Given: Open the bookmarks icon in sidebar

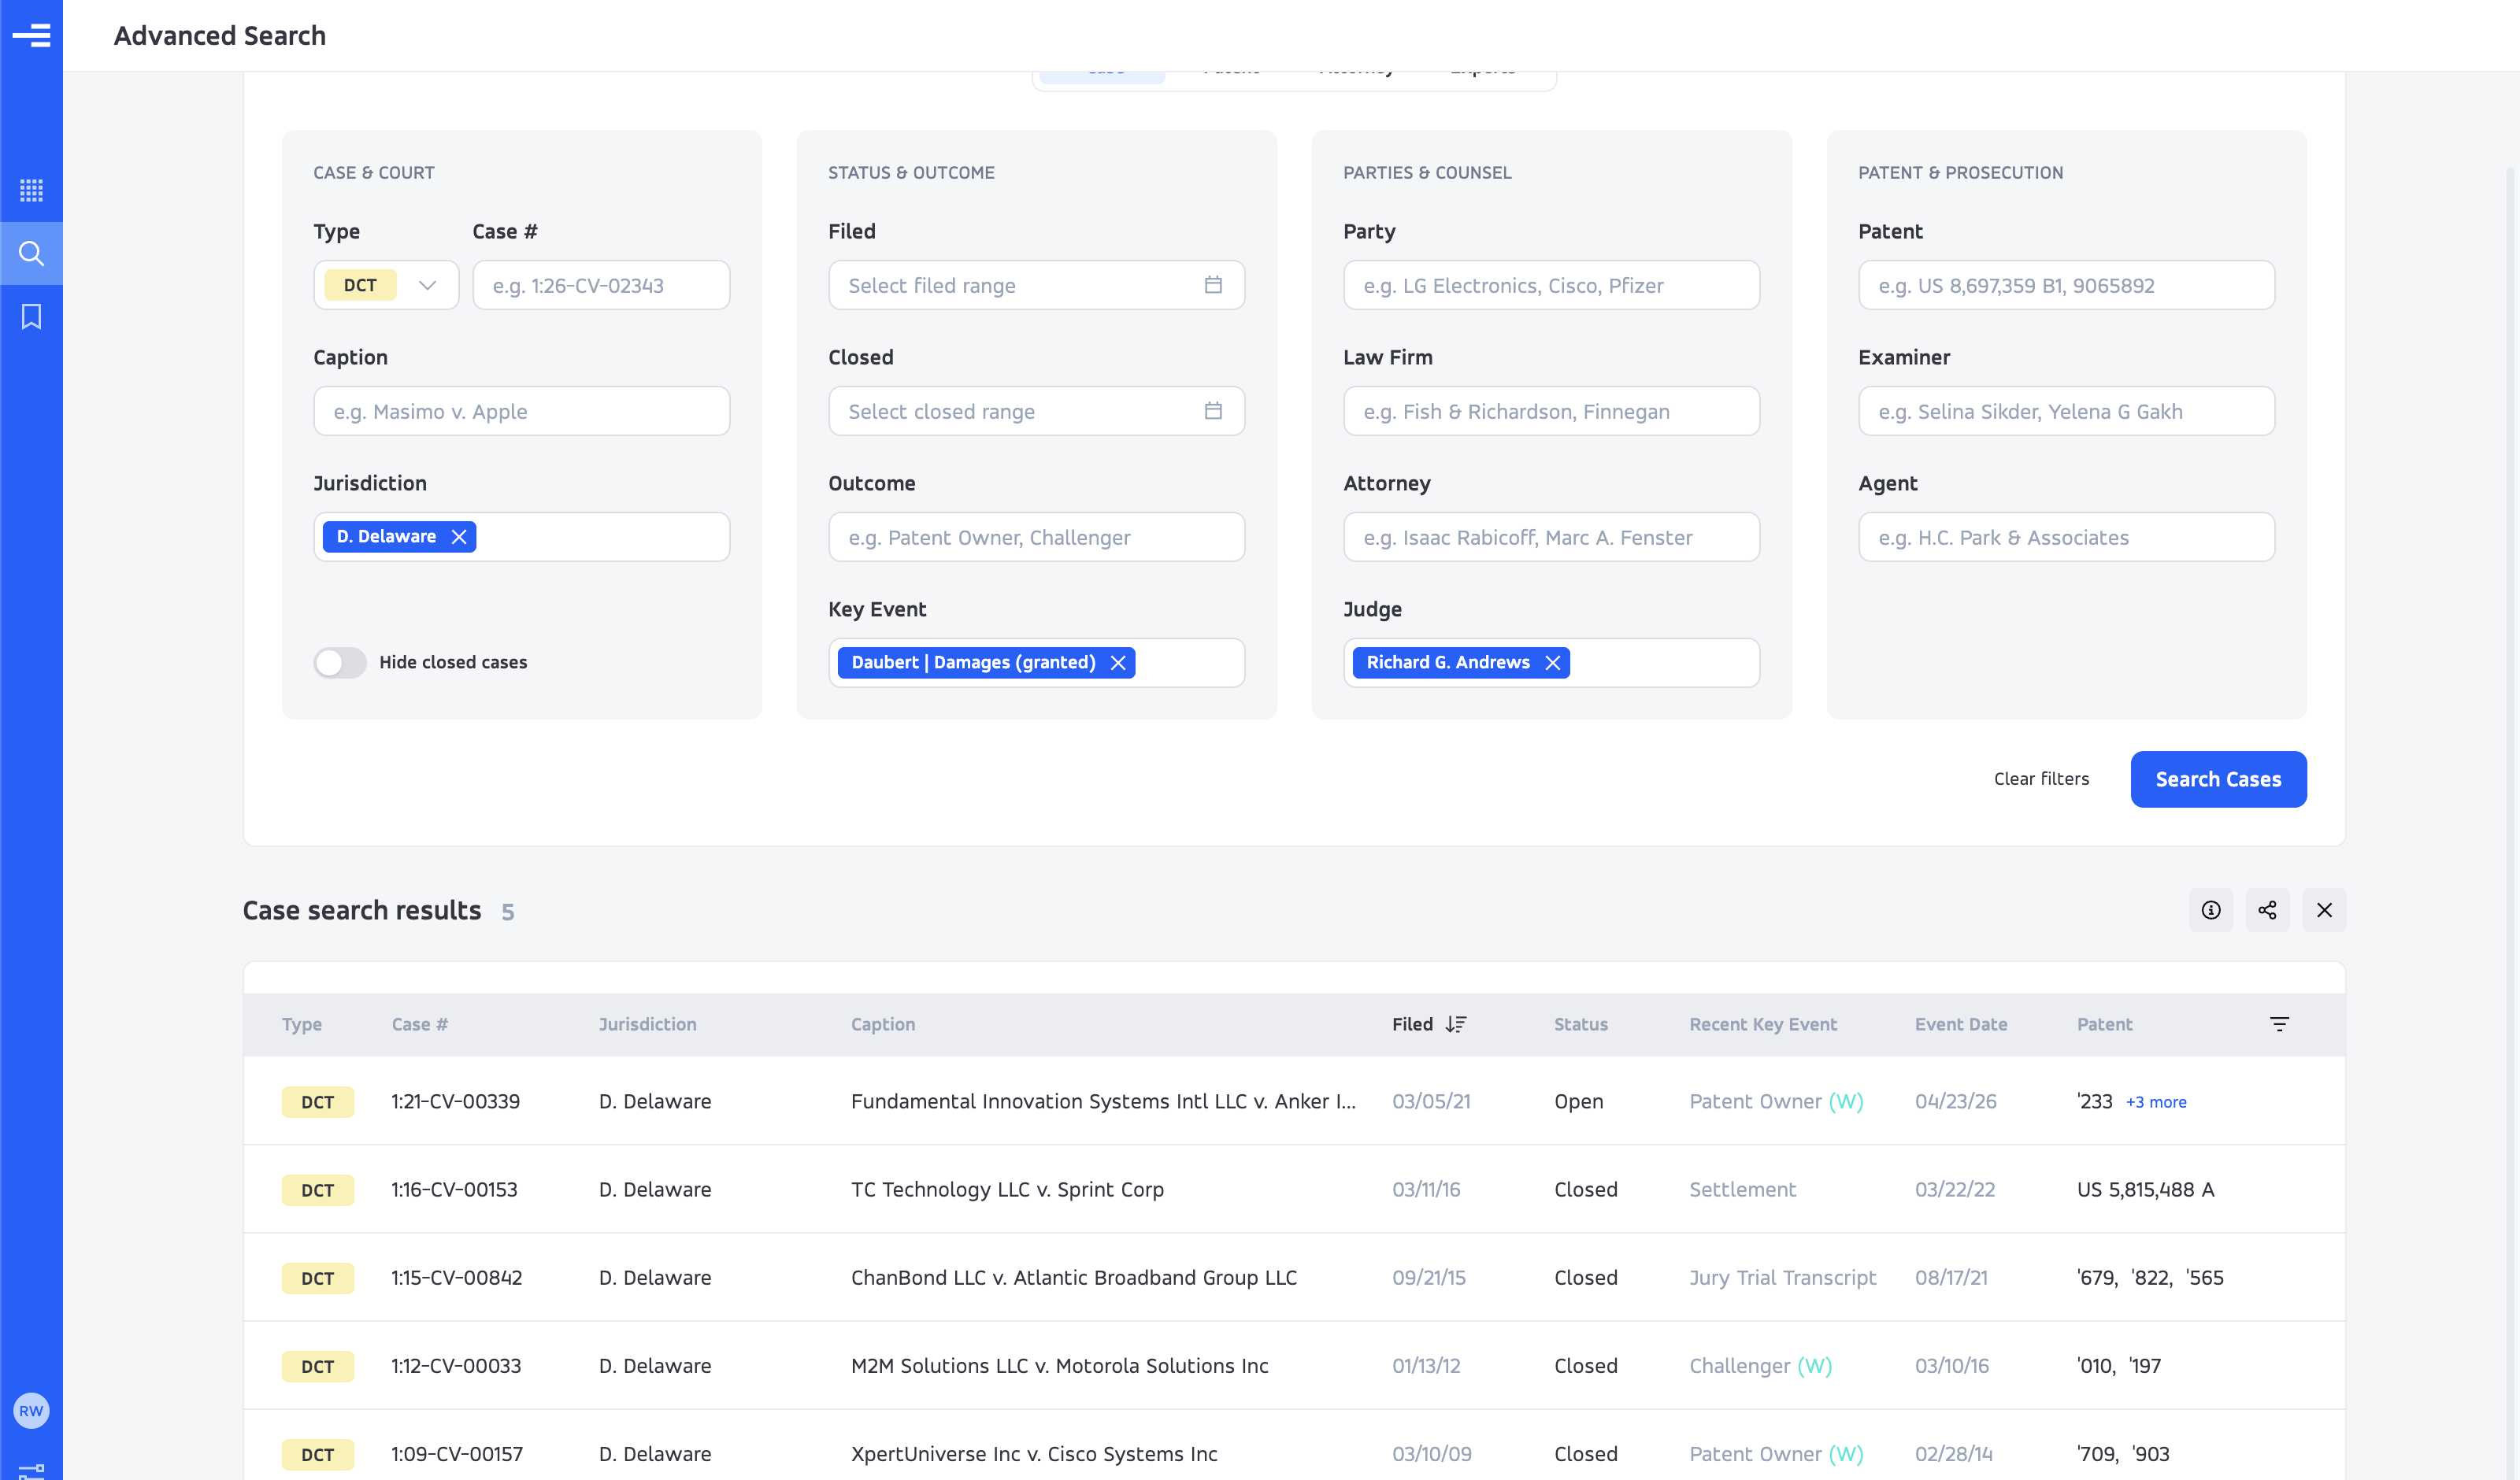Looking at the screenshot, I should [x=31, y=316].
